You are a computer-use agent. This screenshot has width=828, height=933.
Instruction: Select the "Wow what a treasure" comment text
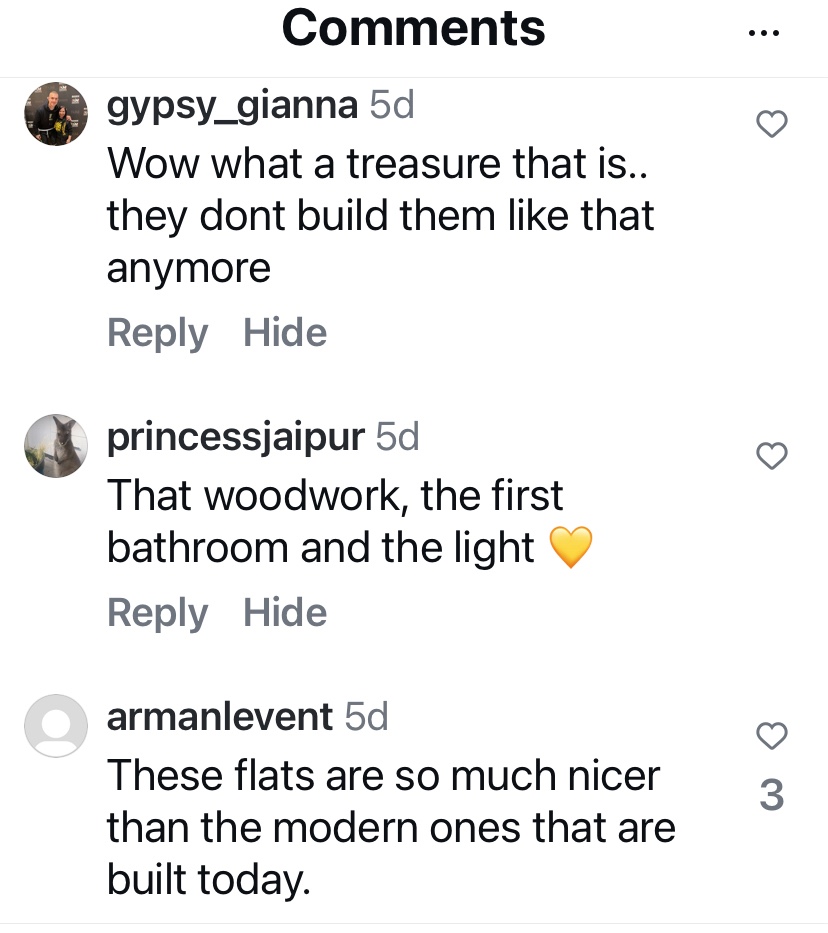click(x=380, y=216)
